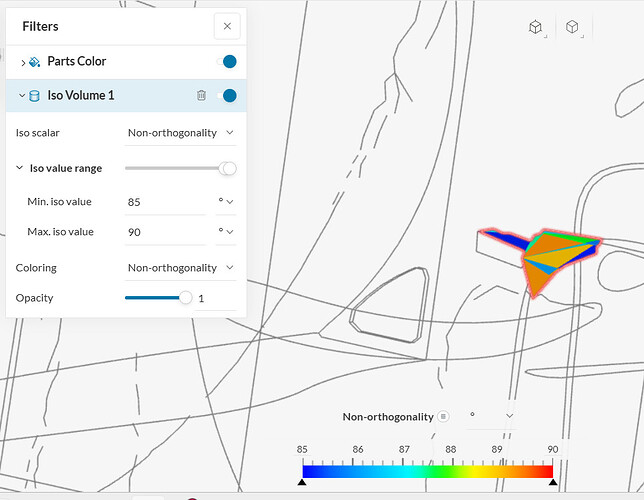Viewport: 644px width, 500px height.
Task: Click the Opacity value field
Action: pyautogui.click(x=215, y=298)
